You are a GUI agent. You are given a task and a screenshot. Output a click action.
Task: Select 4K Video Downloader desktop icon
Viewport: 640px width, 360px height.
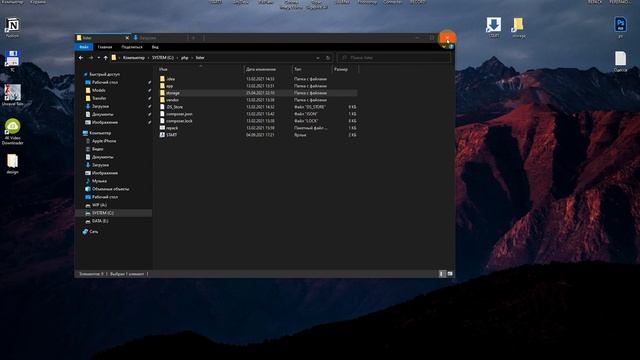12,131
